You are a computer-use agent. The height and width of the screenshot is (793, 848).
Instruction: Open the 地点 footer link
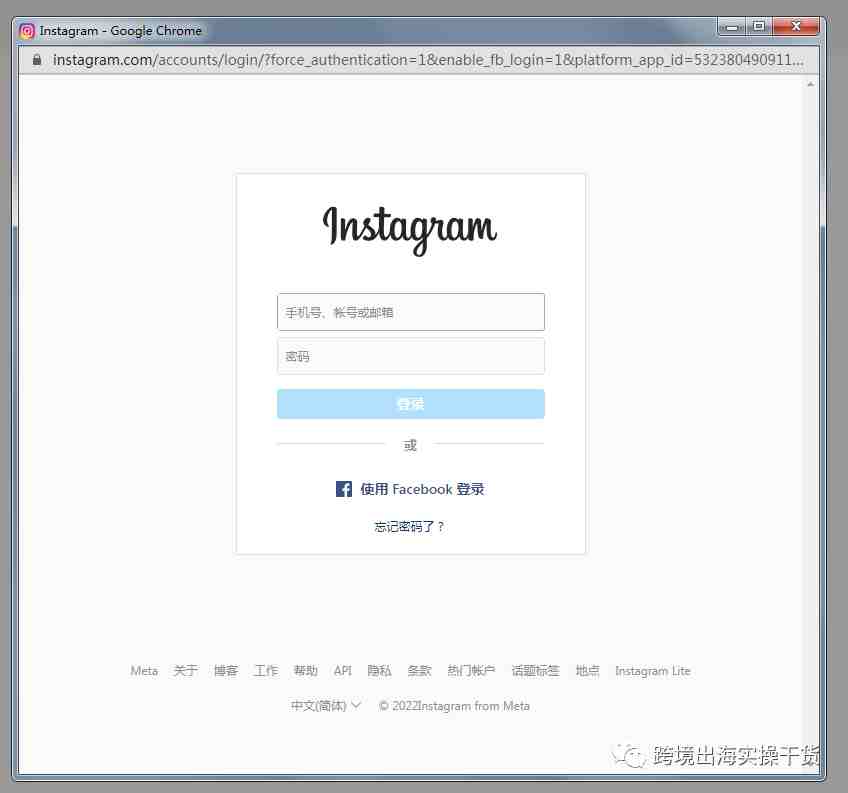click(x=587, y=671)
